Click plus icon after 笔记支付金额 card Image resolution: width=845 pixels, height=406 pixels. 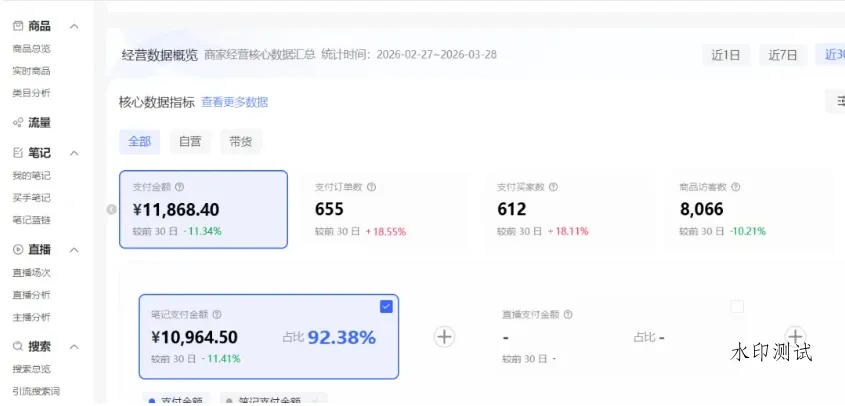(444, 337)
